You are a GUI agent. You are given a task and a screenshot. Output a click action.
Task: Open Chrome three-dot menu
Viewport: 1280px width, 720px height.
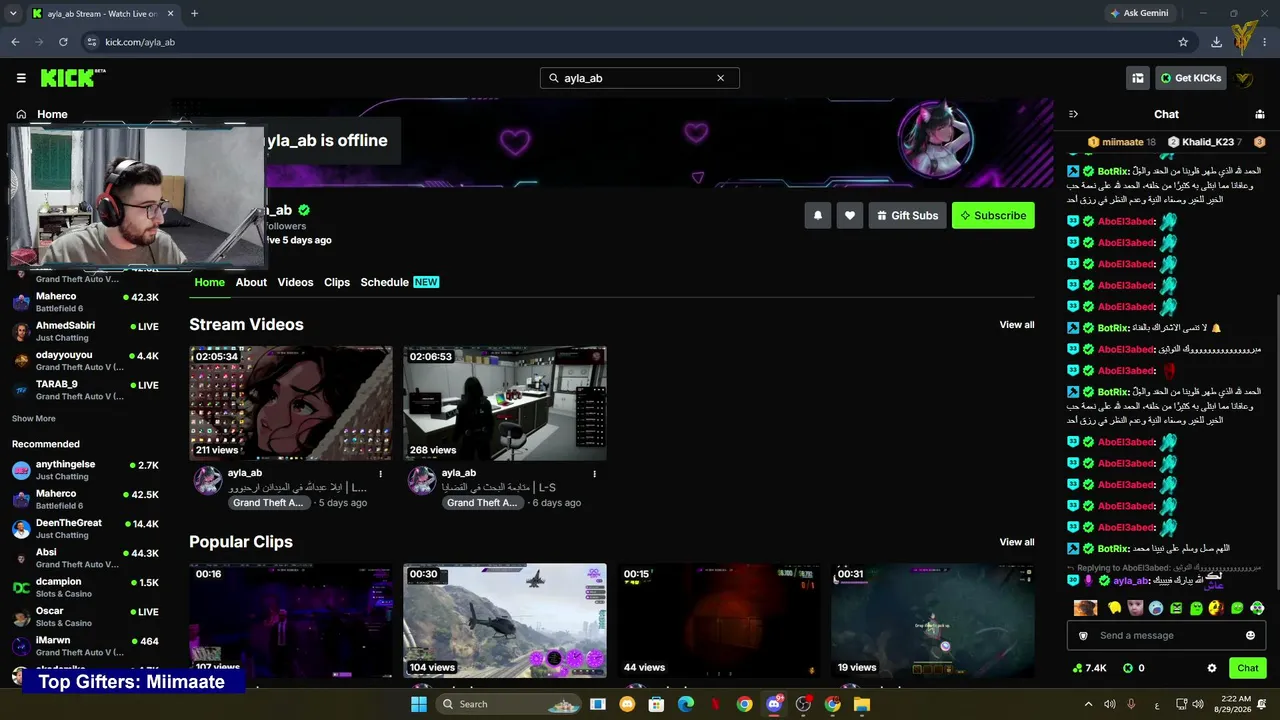coord(1266,42)
